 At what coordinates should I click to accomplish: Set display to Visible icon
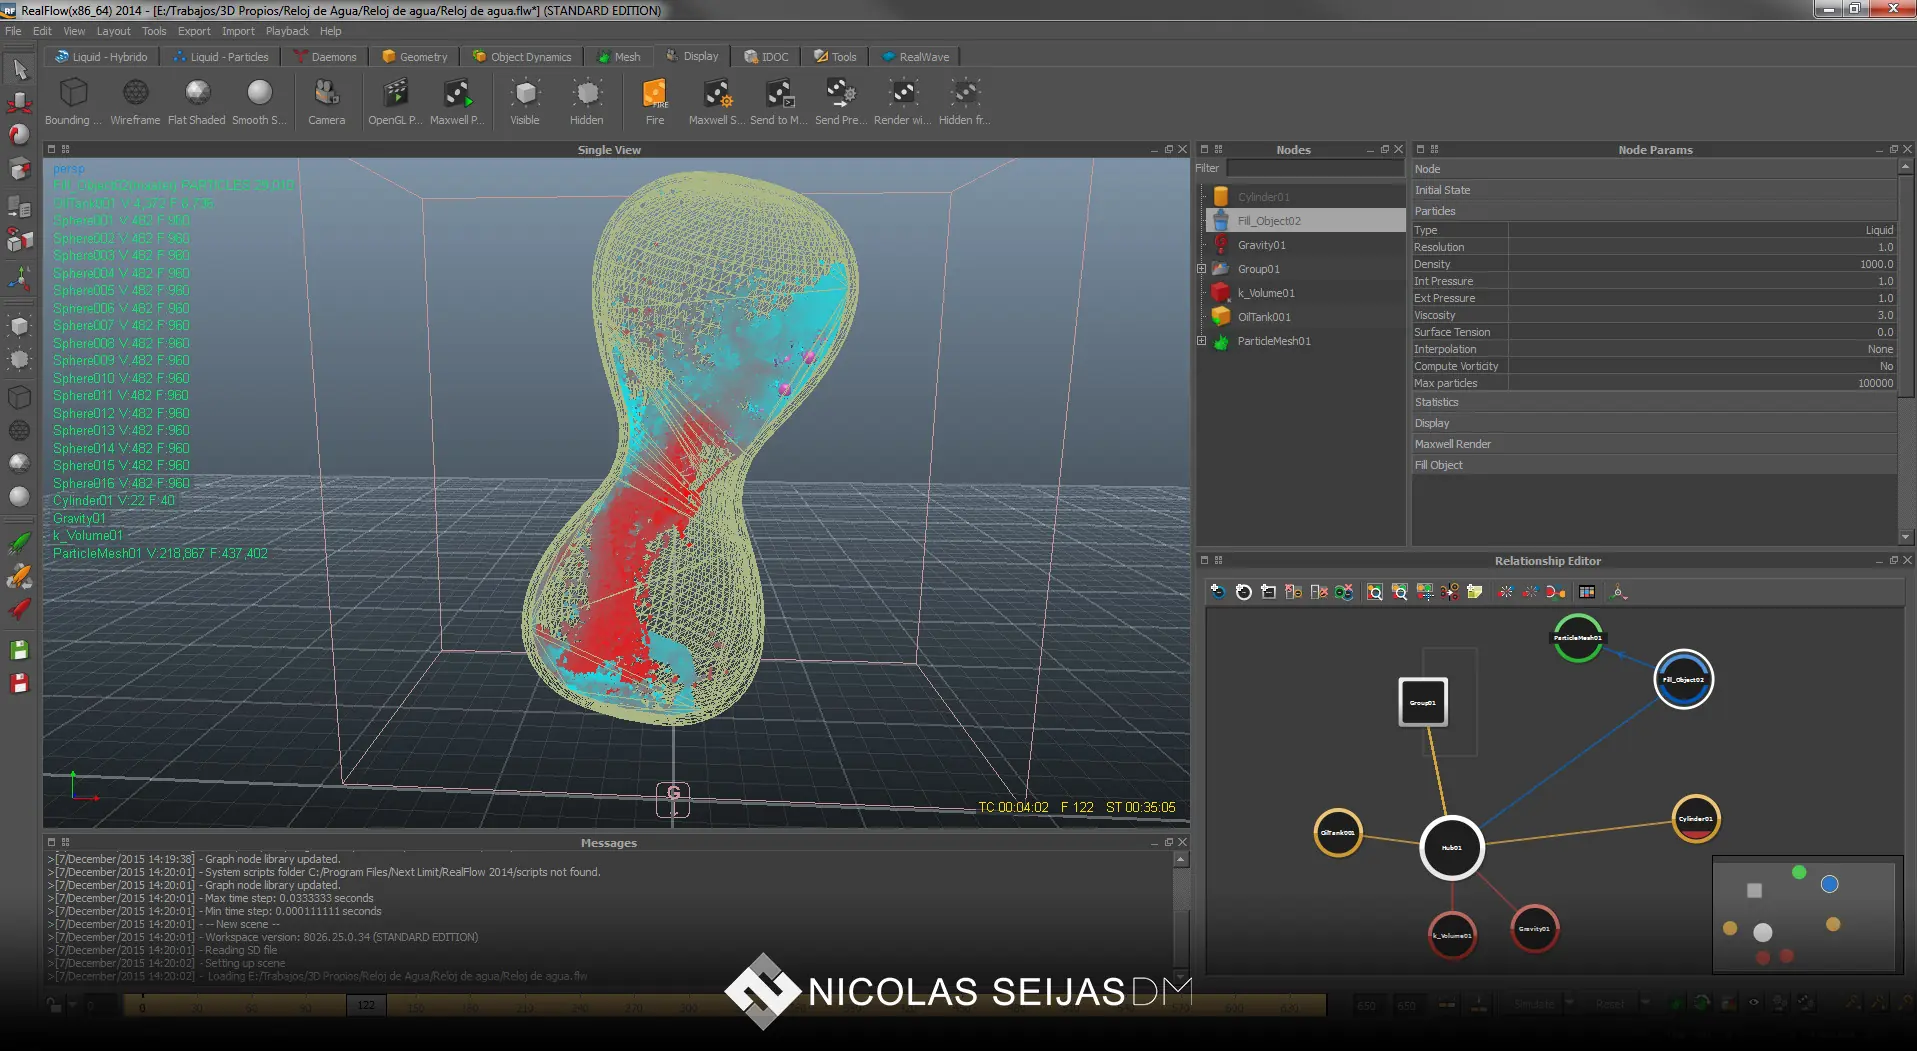pos(525,95)
